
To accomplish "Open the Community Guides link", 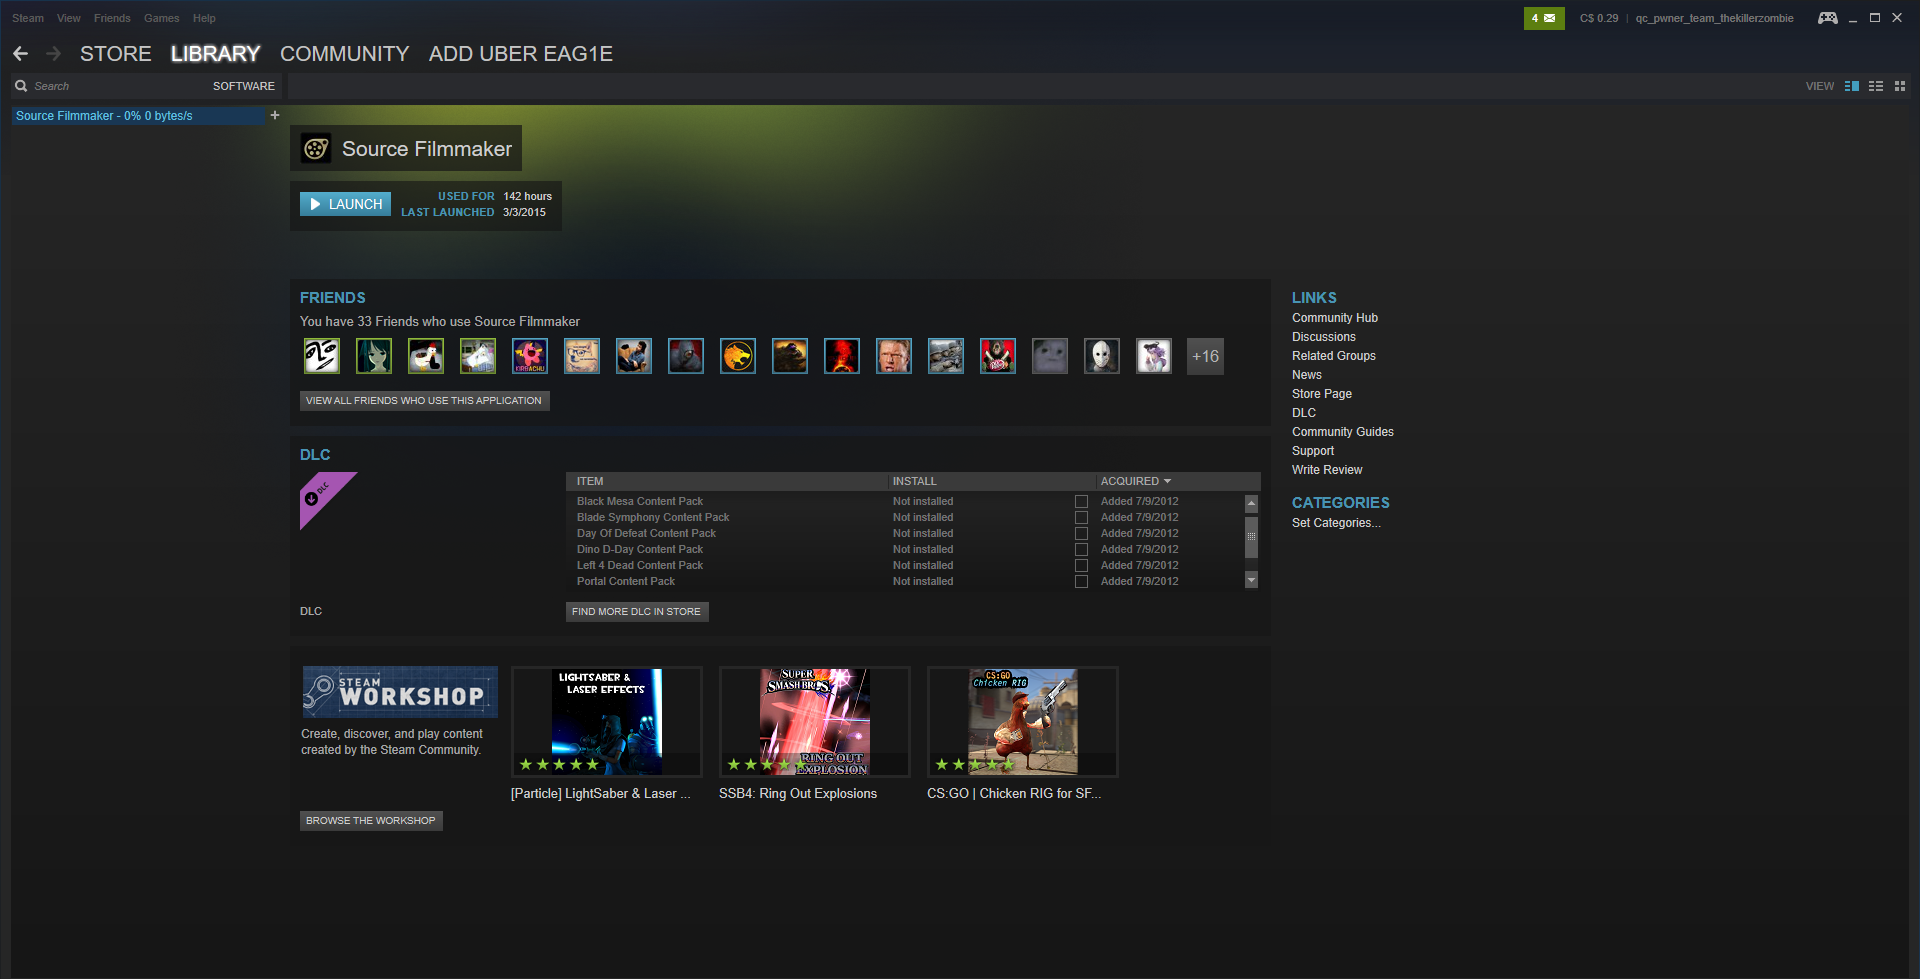I will (1343, 432).
